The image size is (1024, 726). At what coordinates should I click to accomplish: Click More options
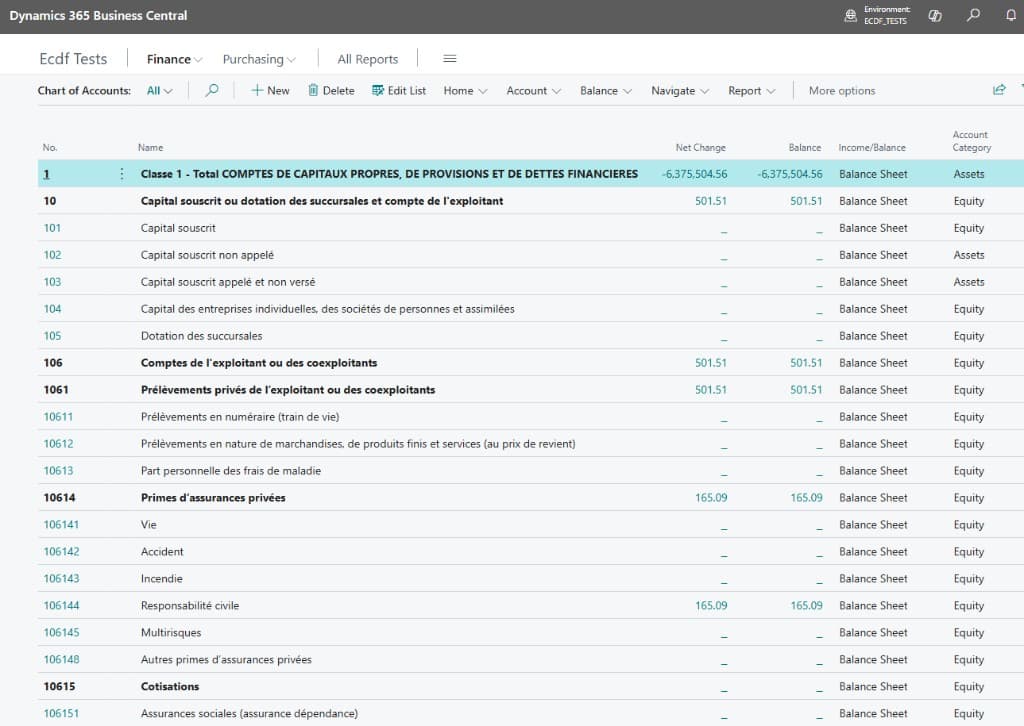pos(841,90)
